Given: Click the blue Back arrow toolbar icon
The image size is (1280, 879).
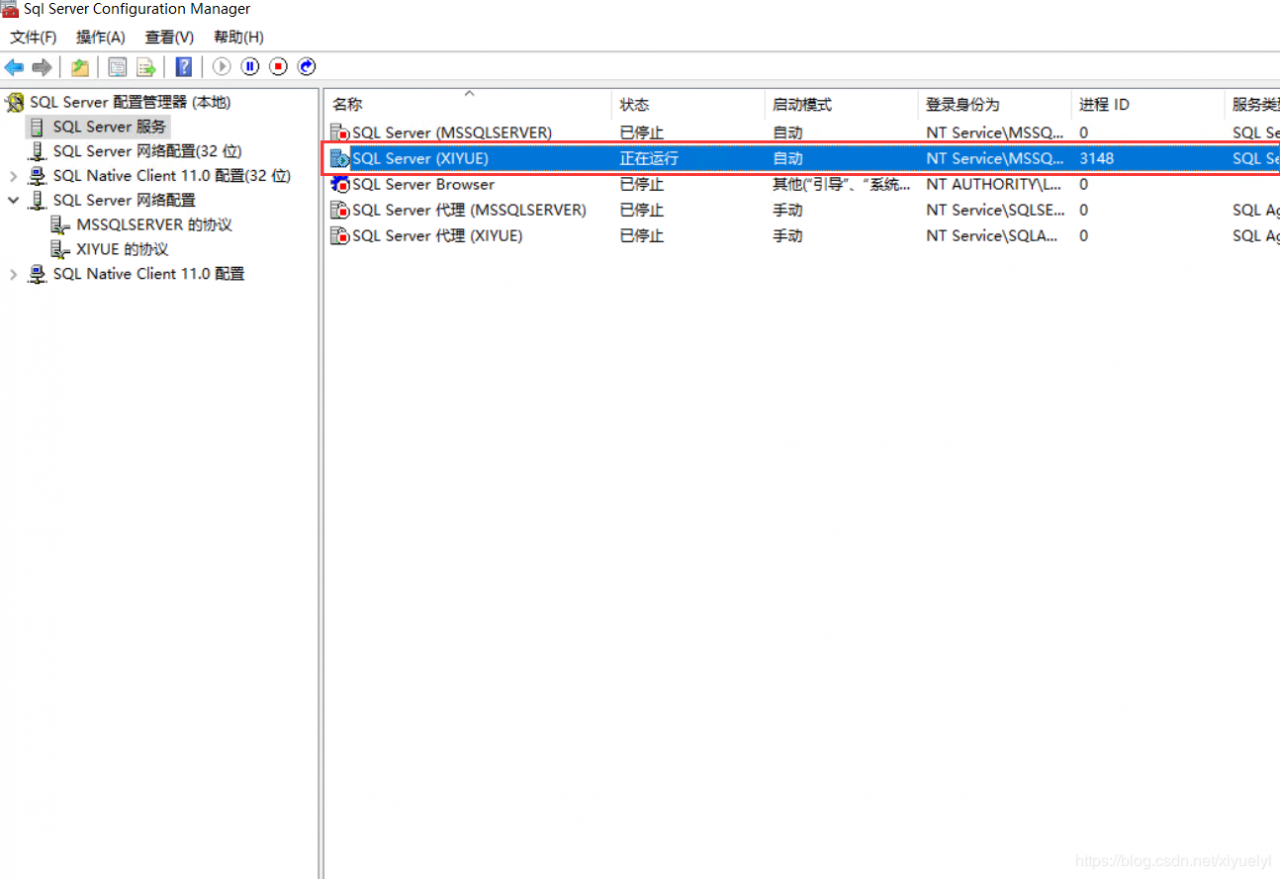Looking at the screenshot, I should click(14, 67).
